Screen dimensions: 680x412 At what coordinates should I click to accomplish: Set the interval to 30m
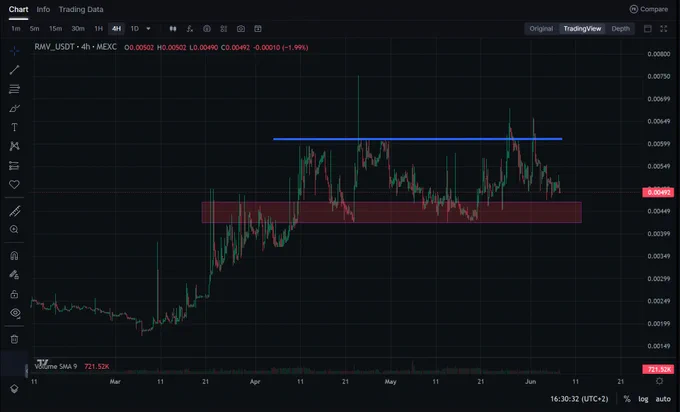point(78,29)
